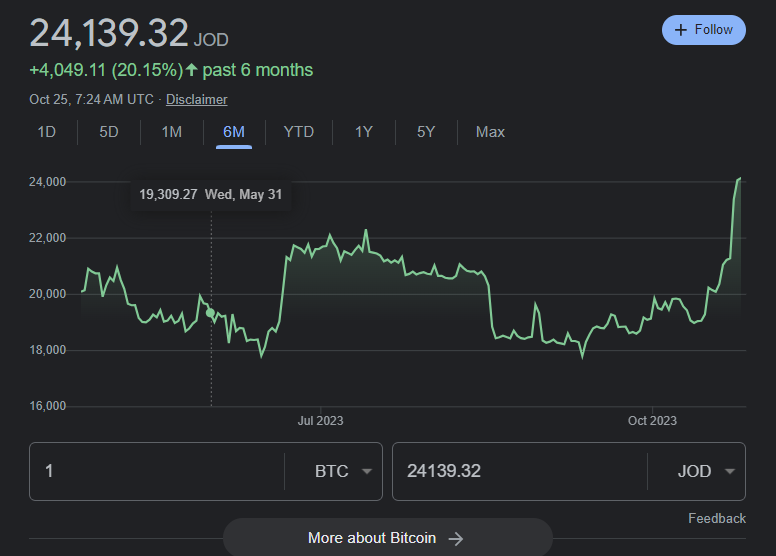This screenshot has width=776, height=556.
Task: Click the Follow button
Action: pos(703,30)
